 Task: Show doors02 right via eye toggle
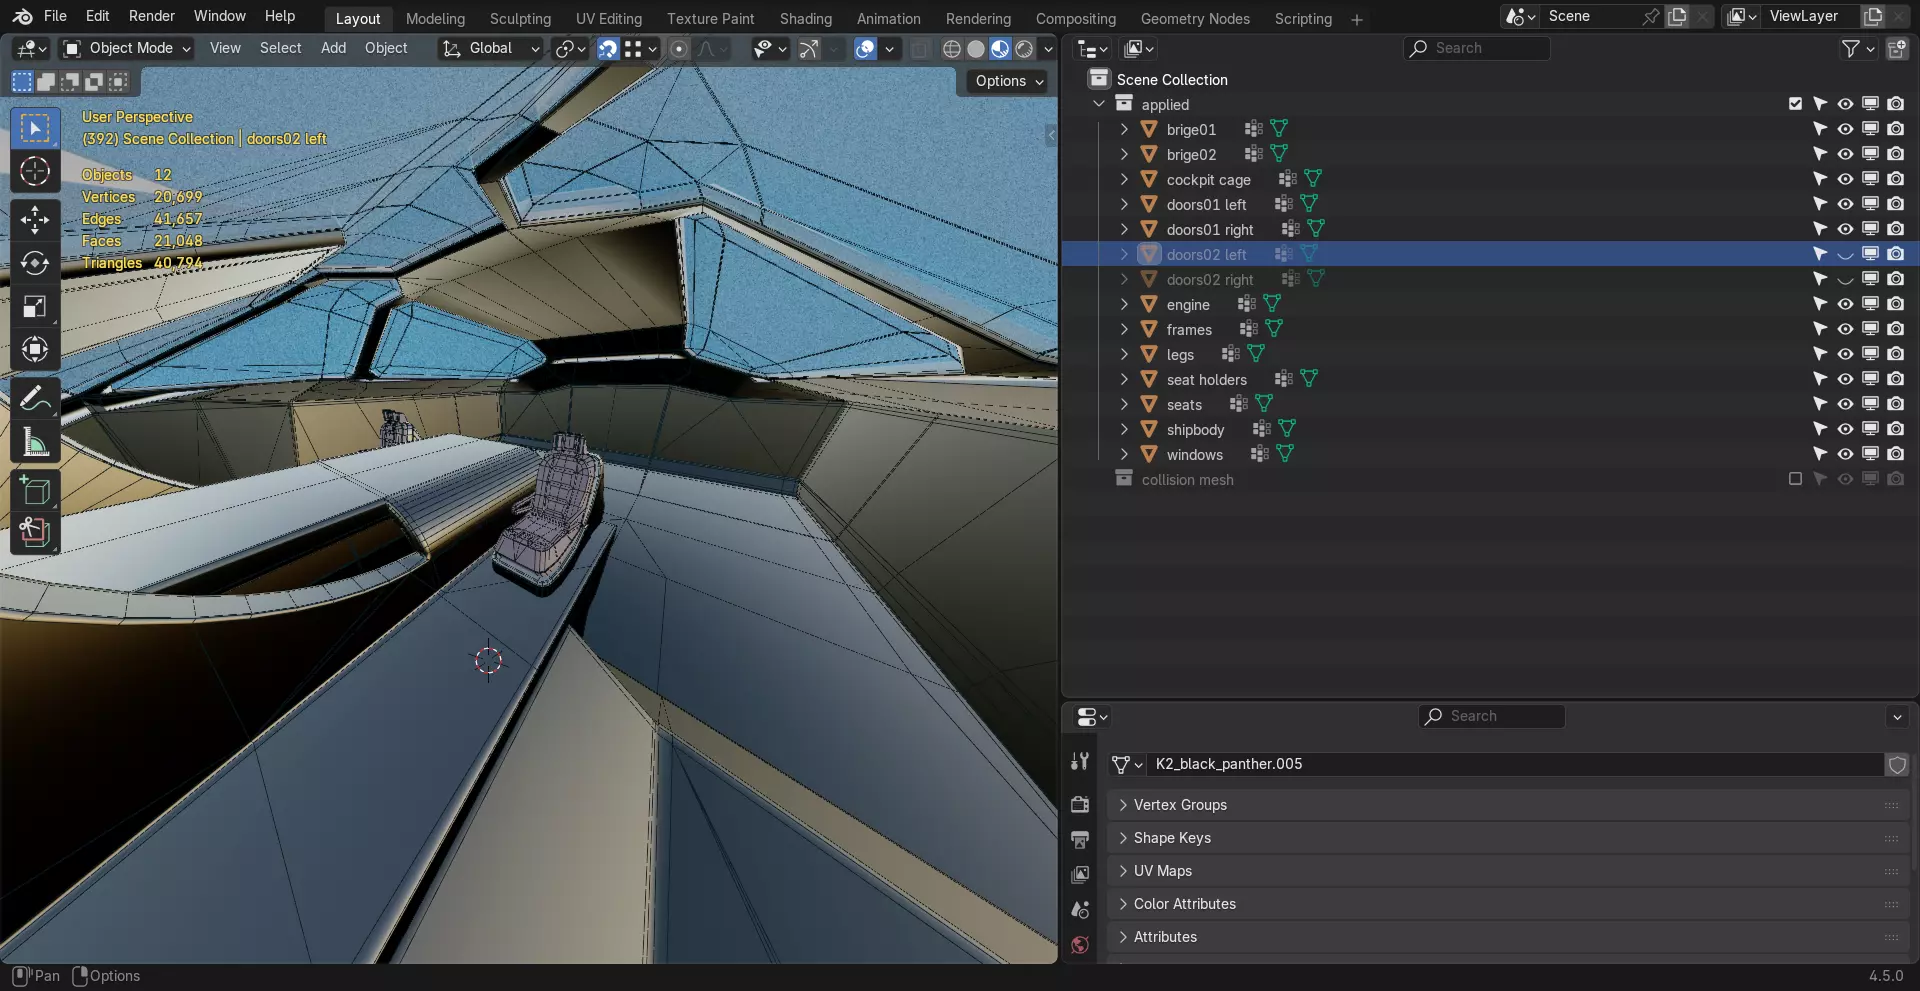[1845, 279]
